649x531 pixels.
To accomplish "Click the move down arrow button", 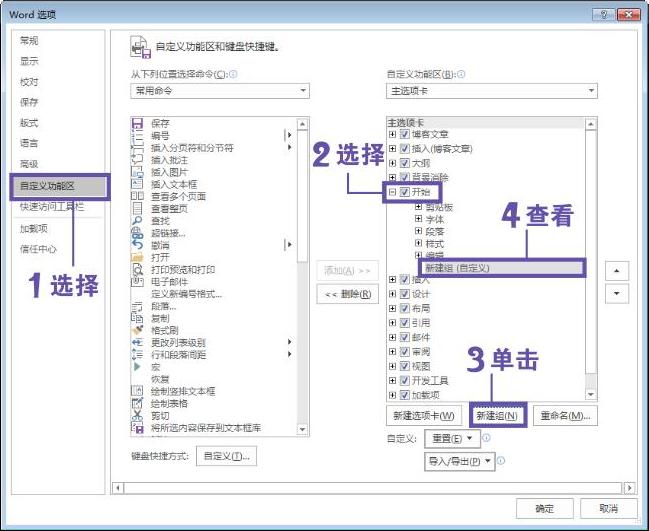I will (617, 293).
